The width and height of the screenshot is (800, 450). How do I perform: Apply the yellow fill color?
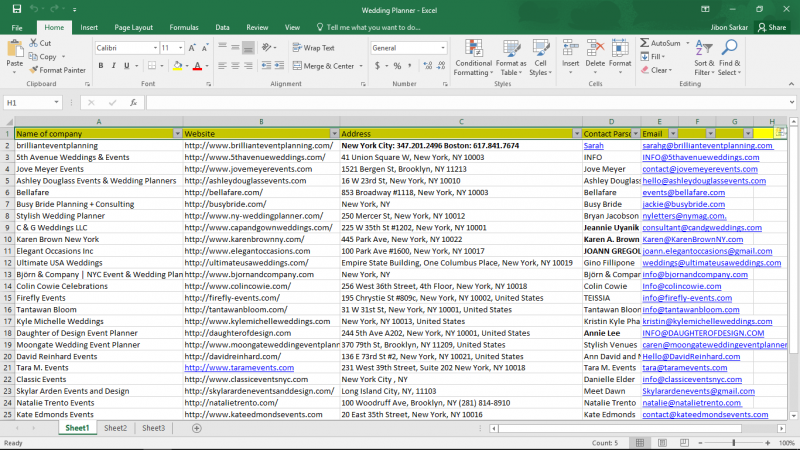tap(177, 66)
